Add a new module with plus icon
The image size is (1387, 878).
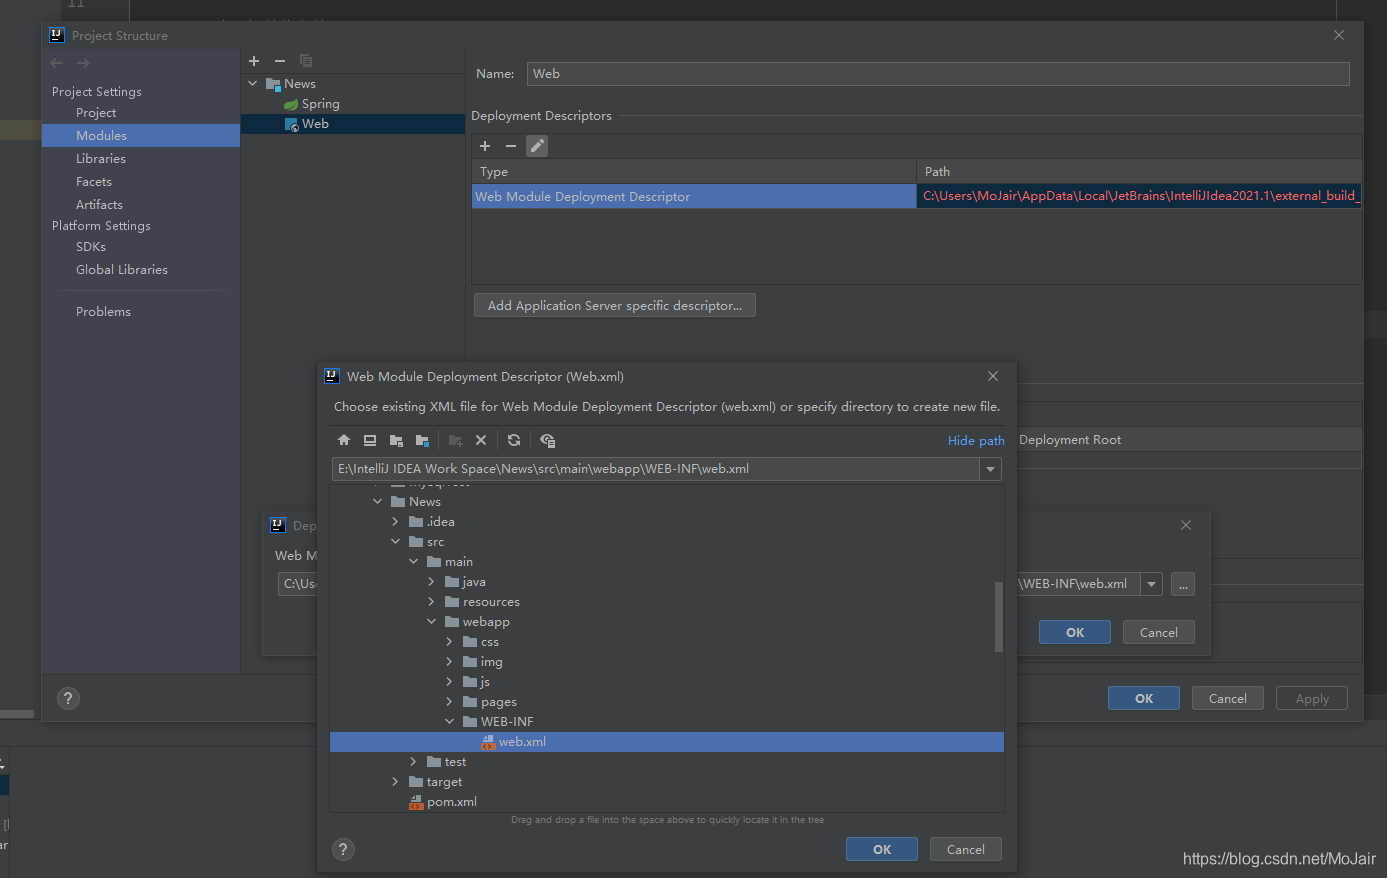point(254,61)
